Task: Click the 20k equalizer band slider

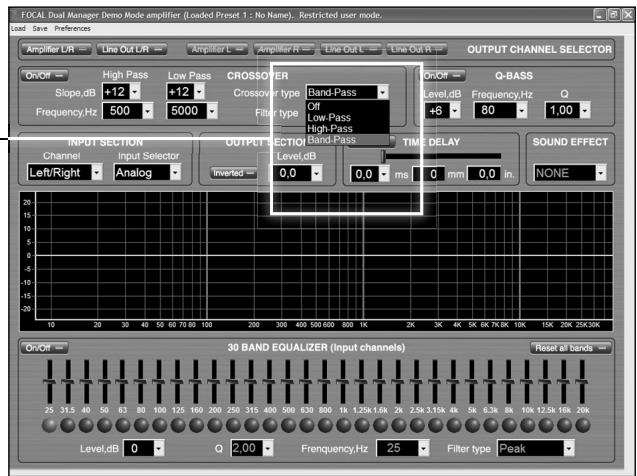Action: pos(582,382)
